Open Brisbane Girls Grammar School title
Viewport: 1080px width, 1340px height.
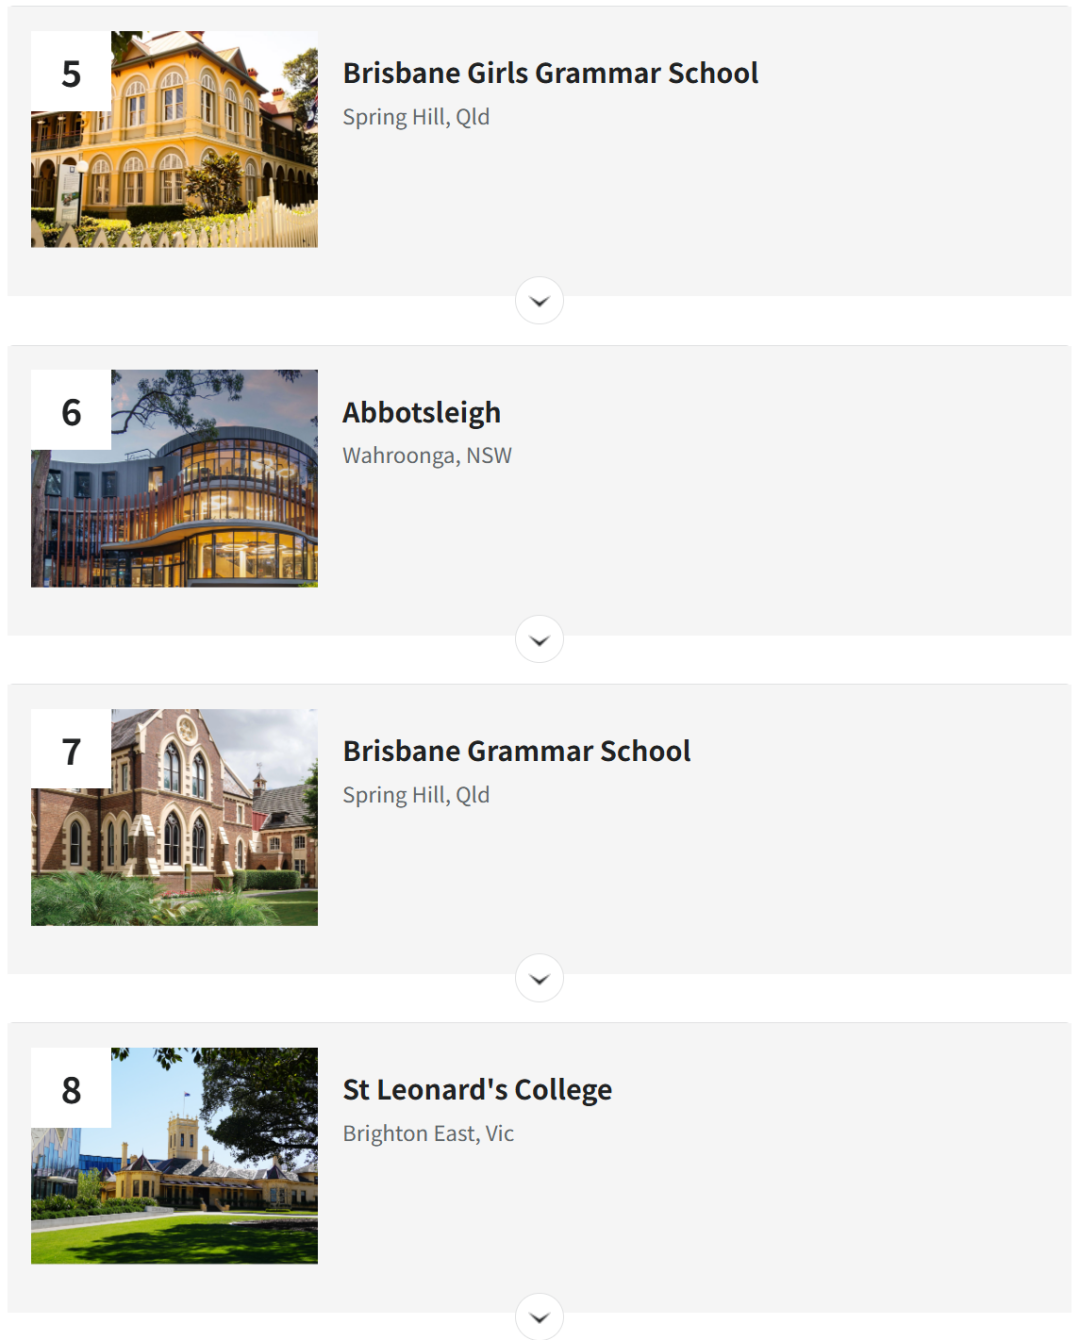(x=550, y=73)
